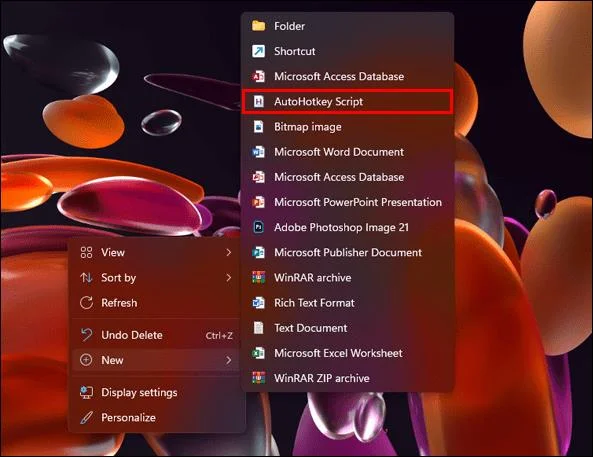Click the Personalize paintbrush icon
Image resolution: width=593 pixels, height=457 pixels.
point(86,418)
